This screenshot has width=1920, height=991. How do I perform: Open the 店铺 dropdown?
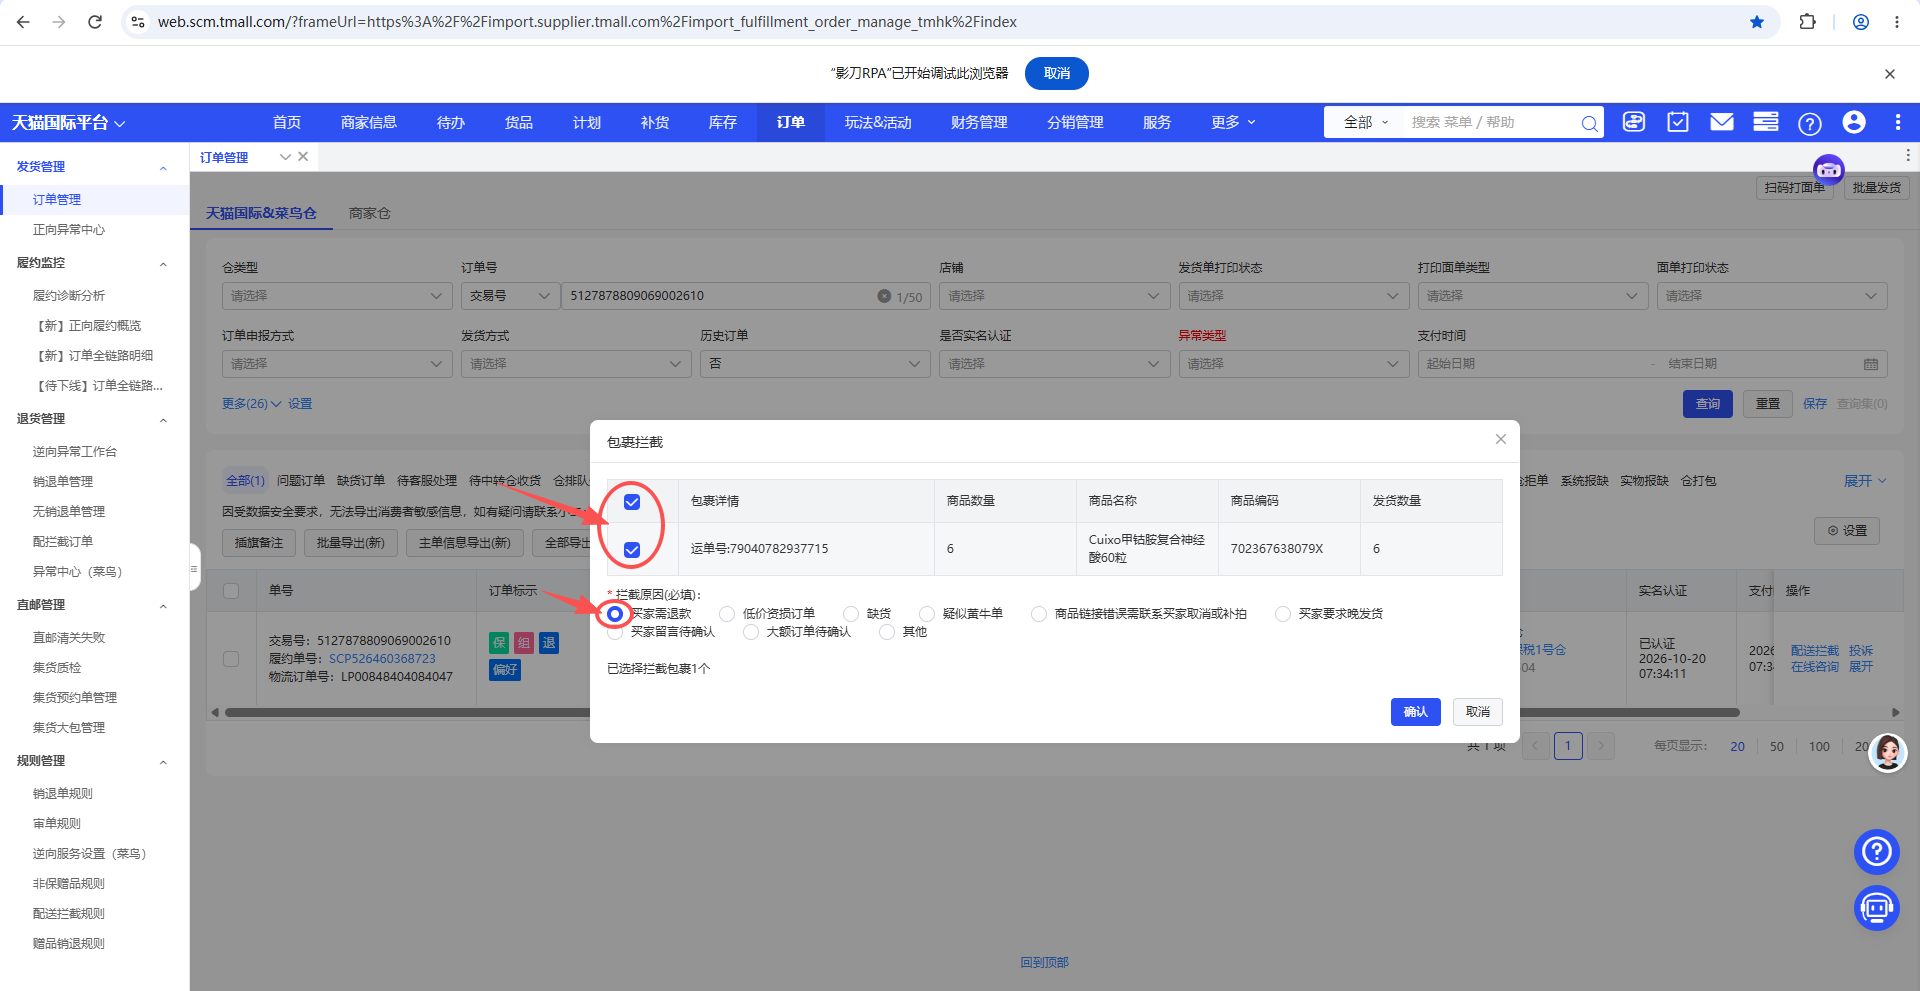pyautogui.click(x=1054, y=296)
